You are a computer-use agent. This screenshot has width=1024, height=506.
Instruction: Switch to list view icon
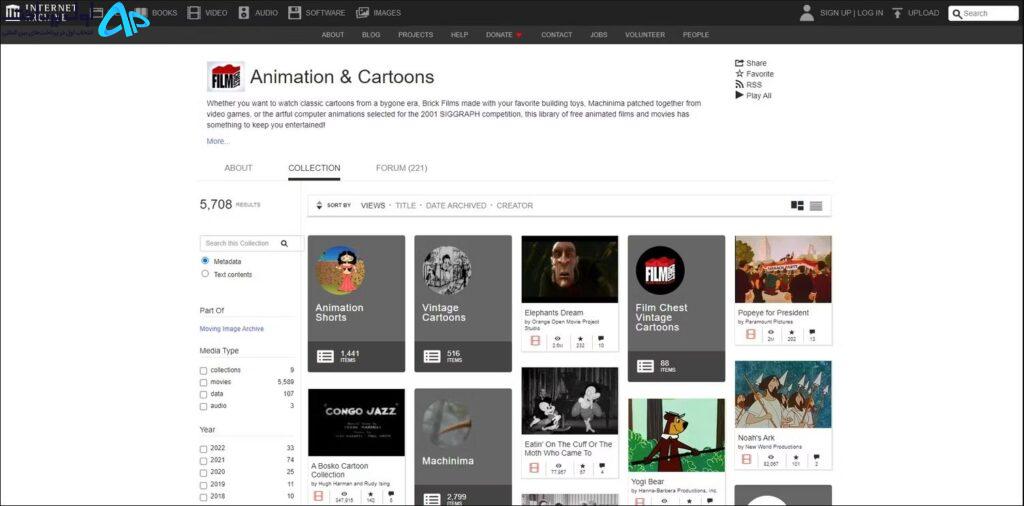click(816, 206)
